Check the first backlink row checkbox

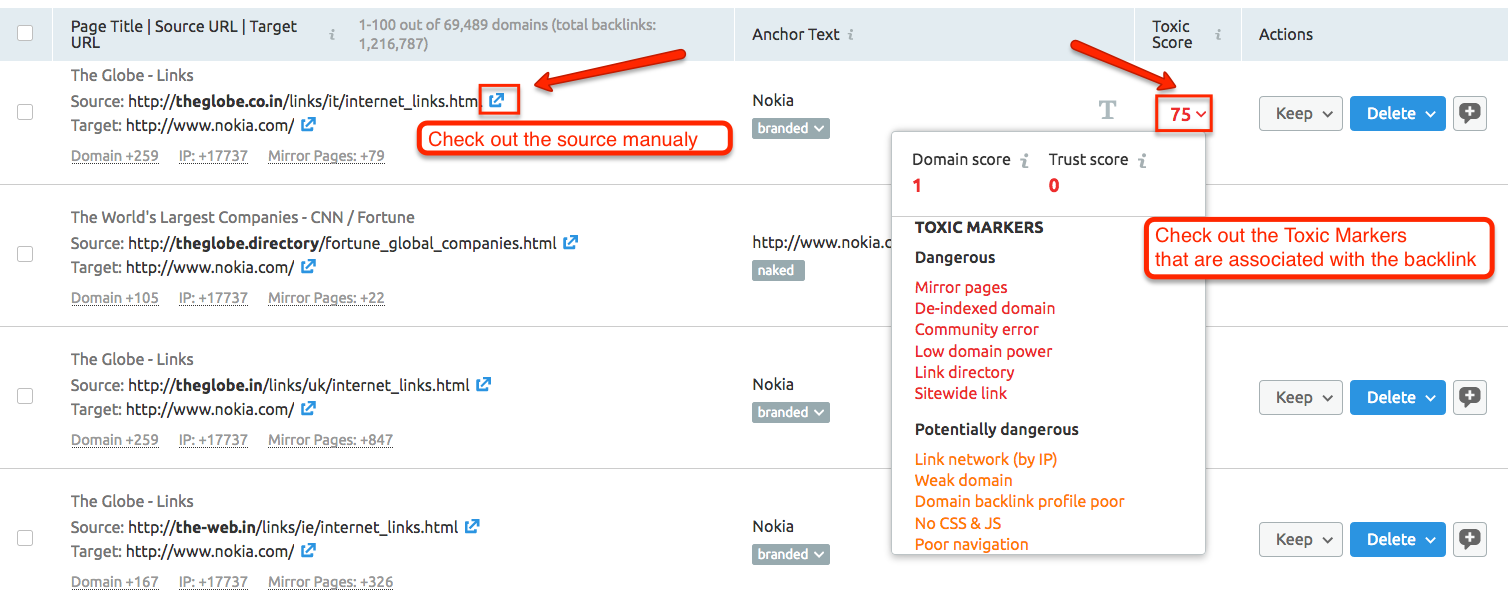coord(25,113)
